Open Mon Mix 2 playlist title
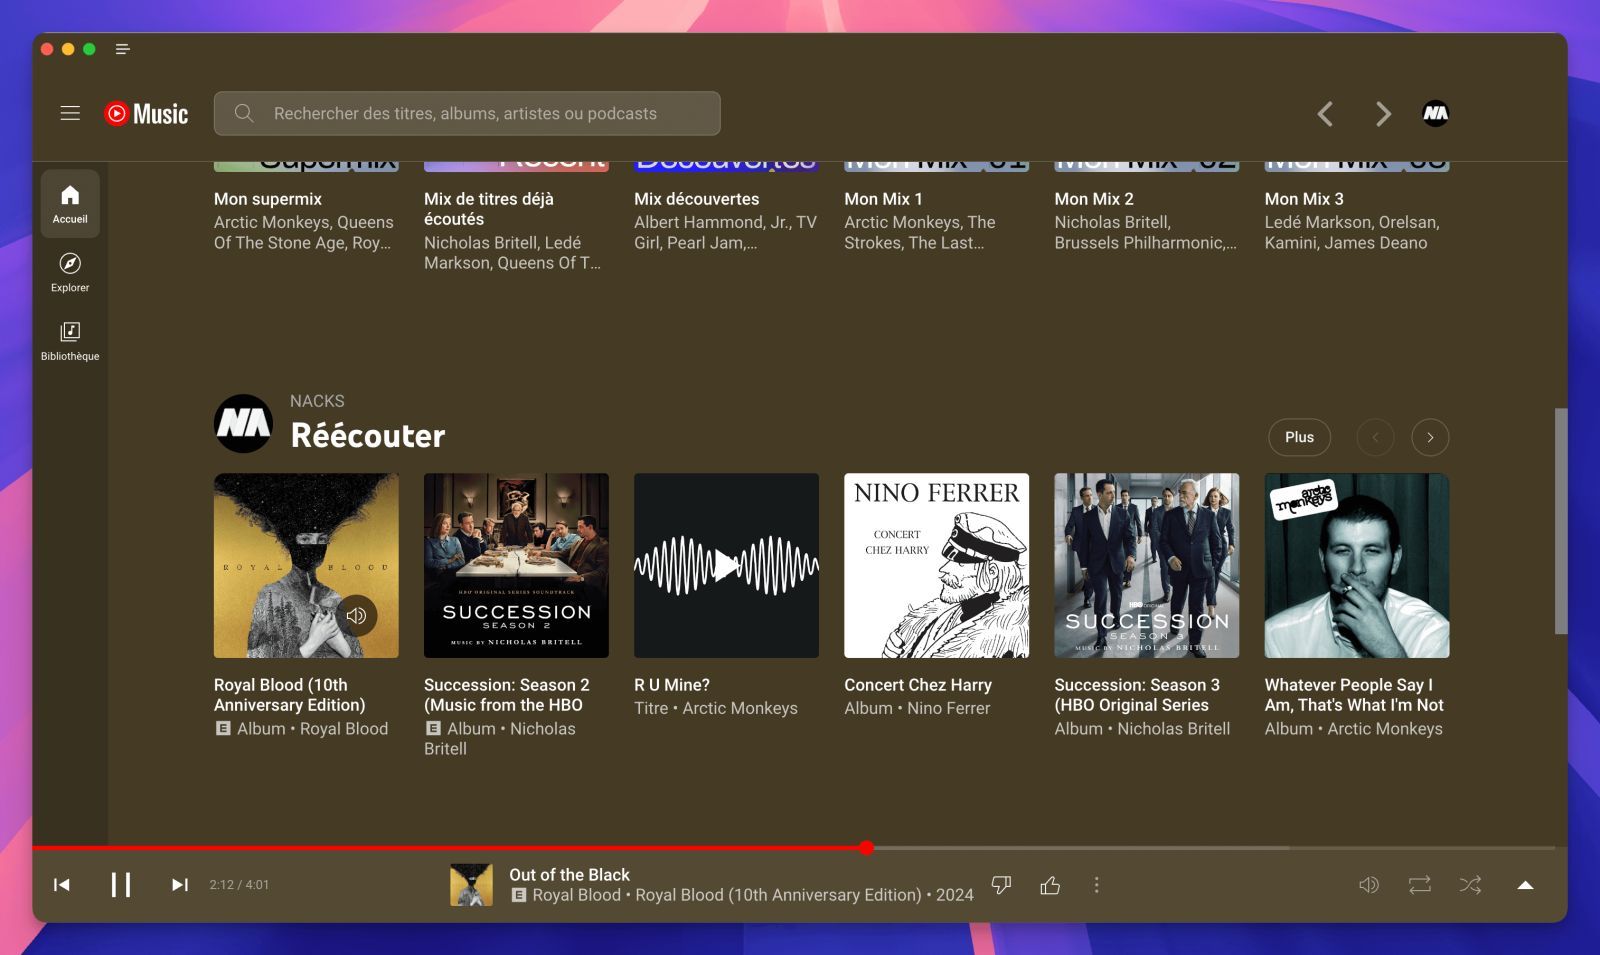Image resolution: width=1600 pixels, height=955 pixels. [x=1094, y=199]
